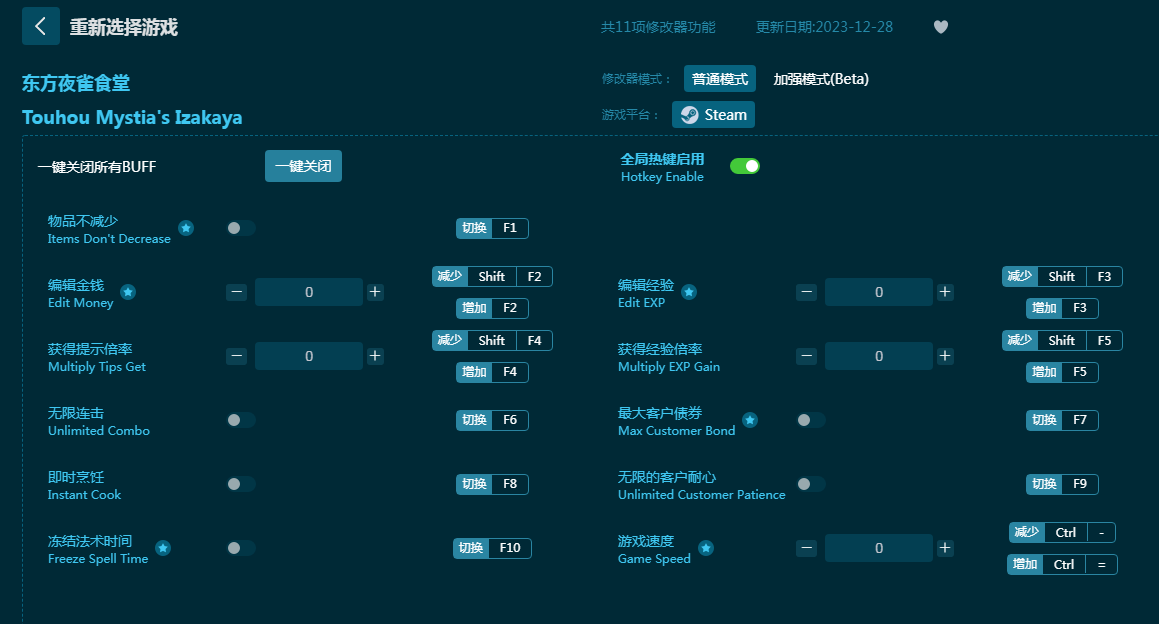Image resolution: width=1159 pixels, height=624 pixels.
Task: Click the 更新日期:2023-12-28 text
Action: (824, 27)
